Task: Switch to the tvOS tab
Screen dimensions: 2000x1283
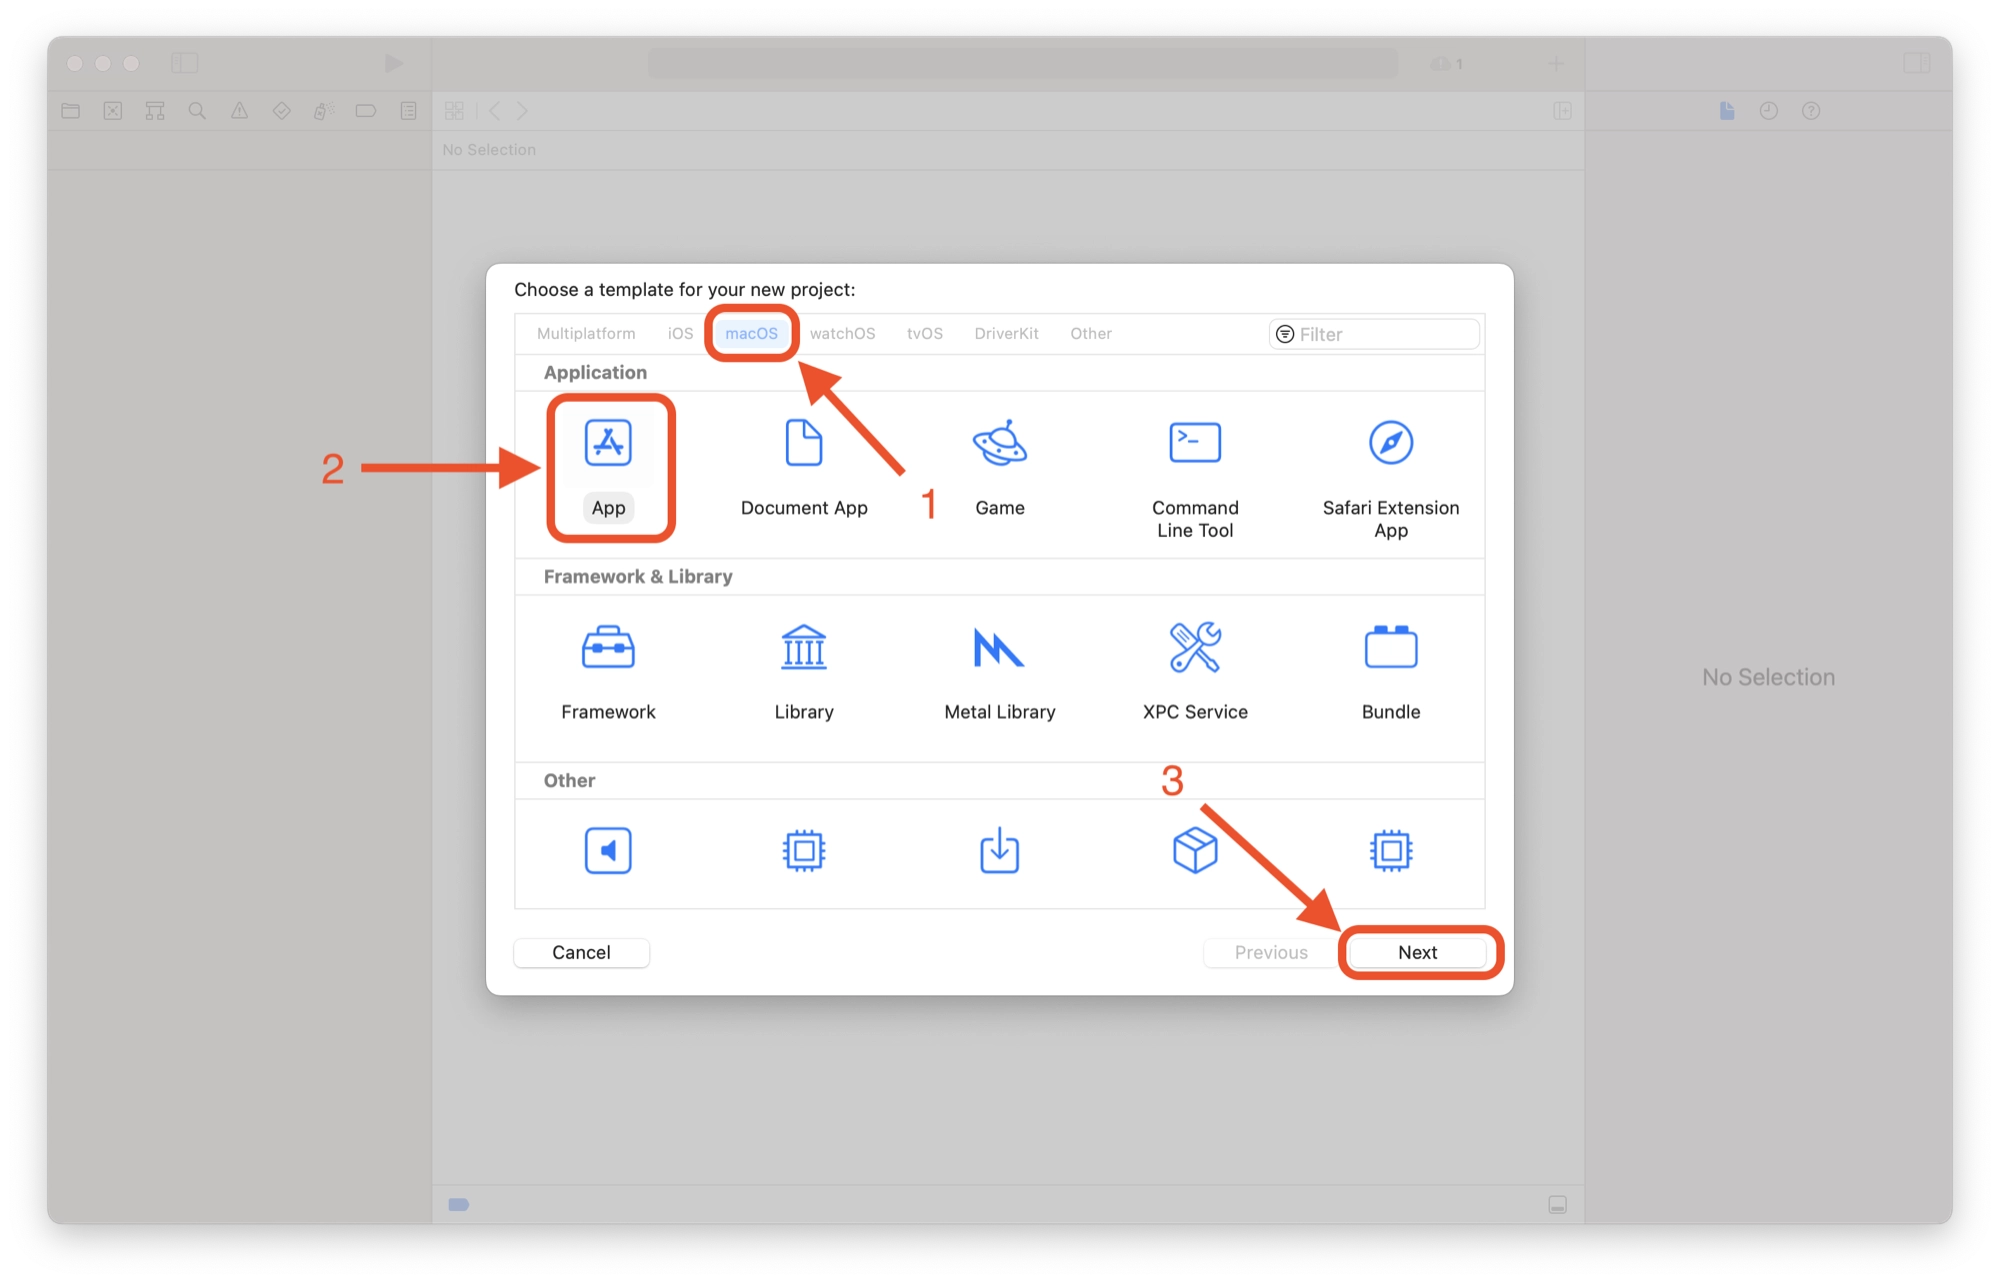Action: (x=925, y=334)
